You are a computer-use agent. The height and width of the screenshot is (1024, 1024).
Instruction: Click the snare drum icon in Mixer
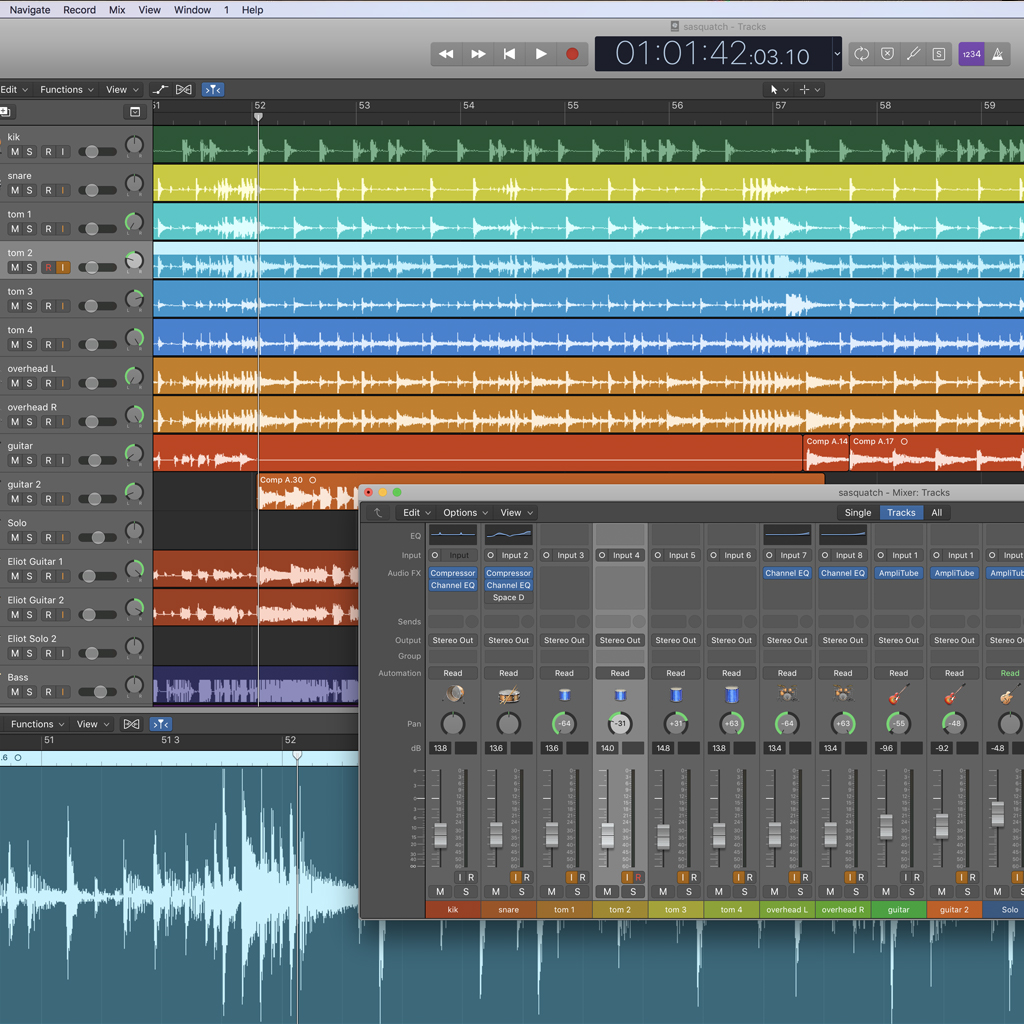click(x=509, y=695)
